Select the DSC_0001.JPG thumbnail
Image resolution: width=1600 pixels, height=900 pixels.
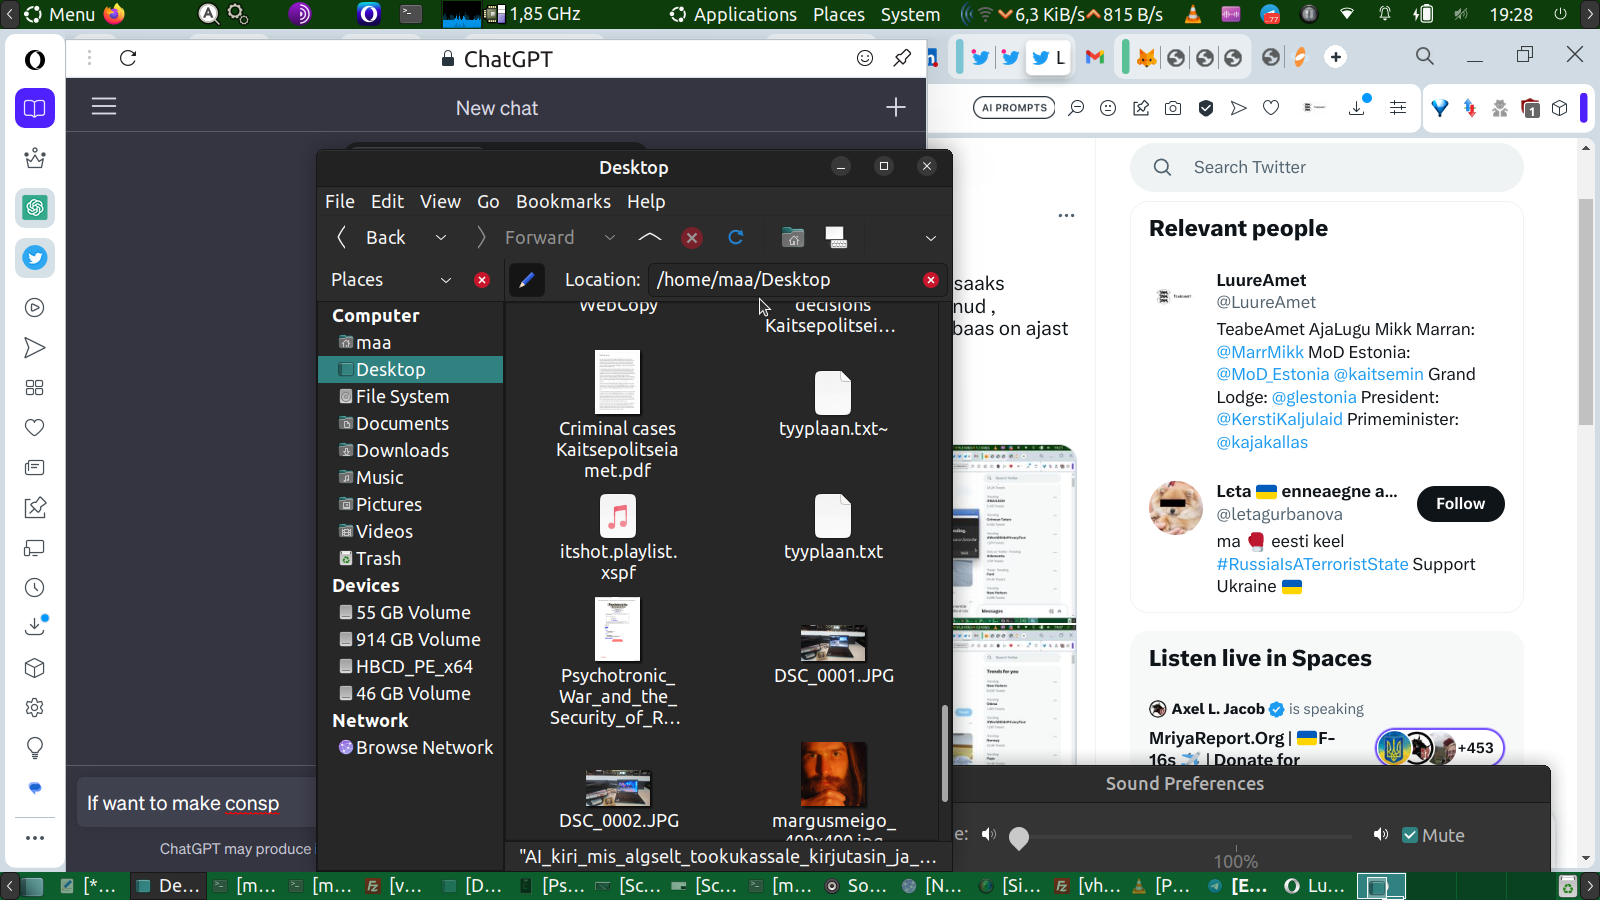(x=833, y=643)
